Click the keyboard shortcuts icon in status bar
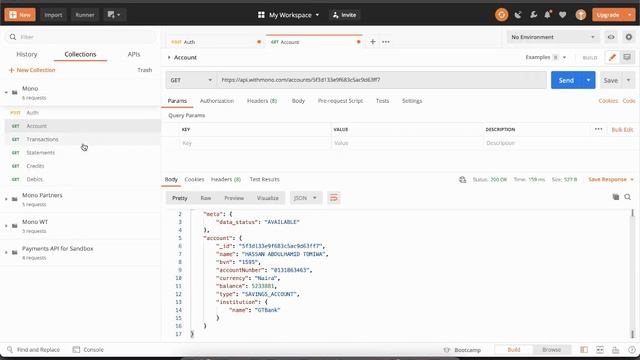Screen dimensions: 640x360 pyautogui.click(x=616, y=350)
